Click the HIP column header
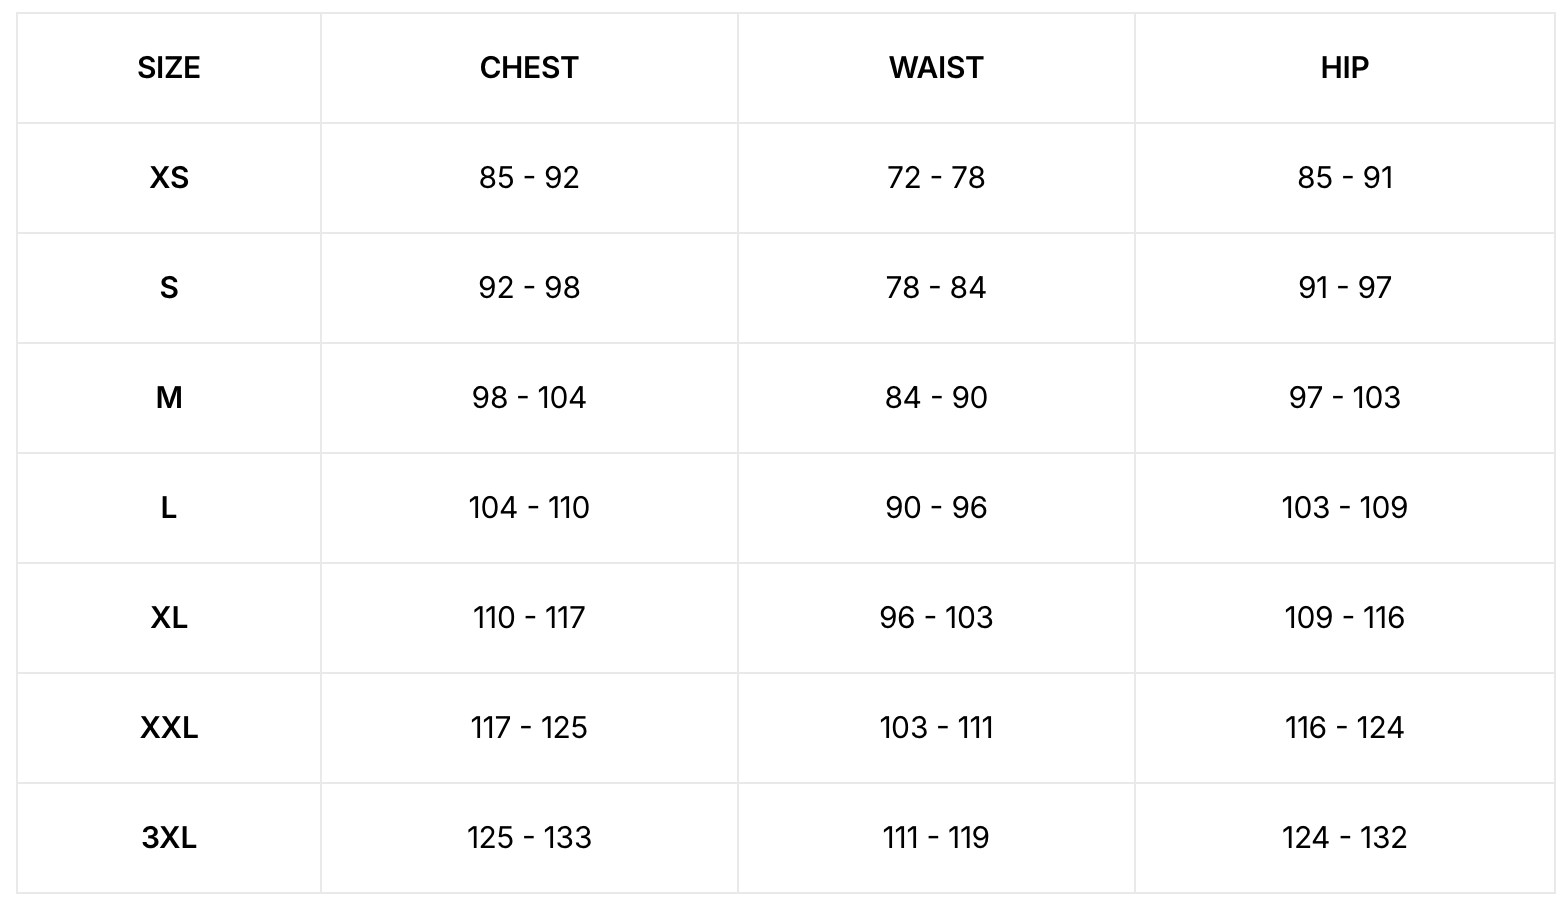 [x=1344, y=68]
